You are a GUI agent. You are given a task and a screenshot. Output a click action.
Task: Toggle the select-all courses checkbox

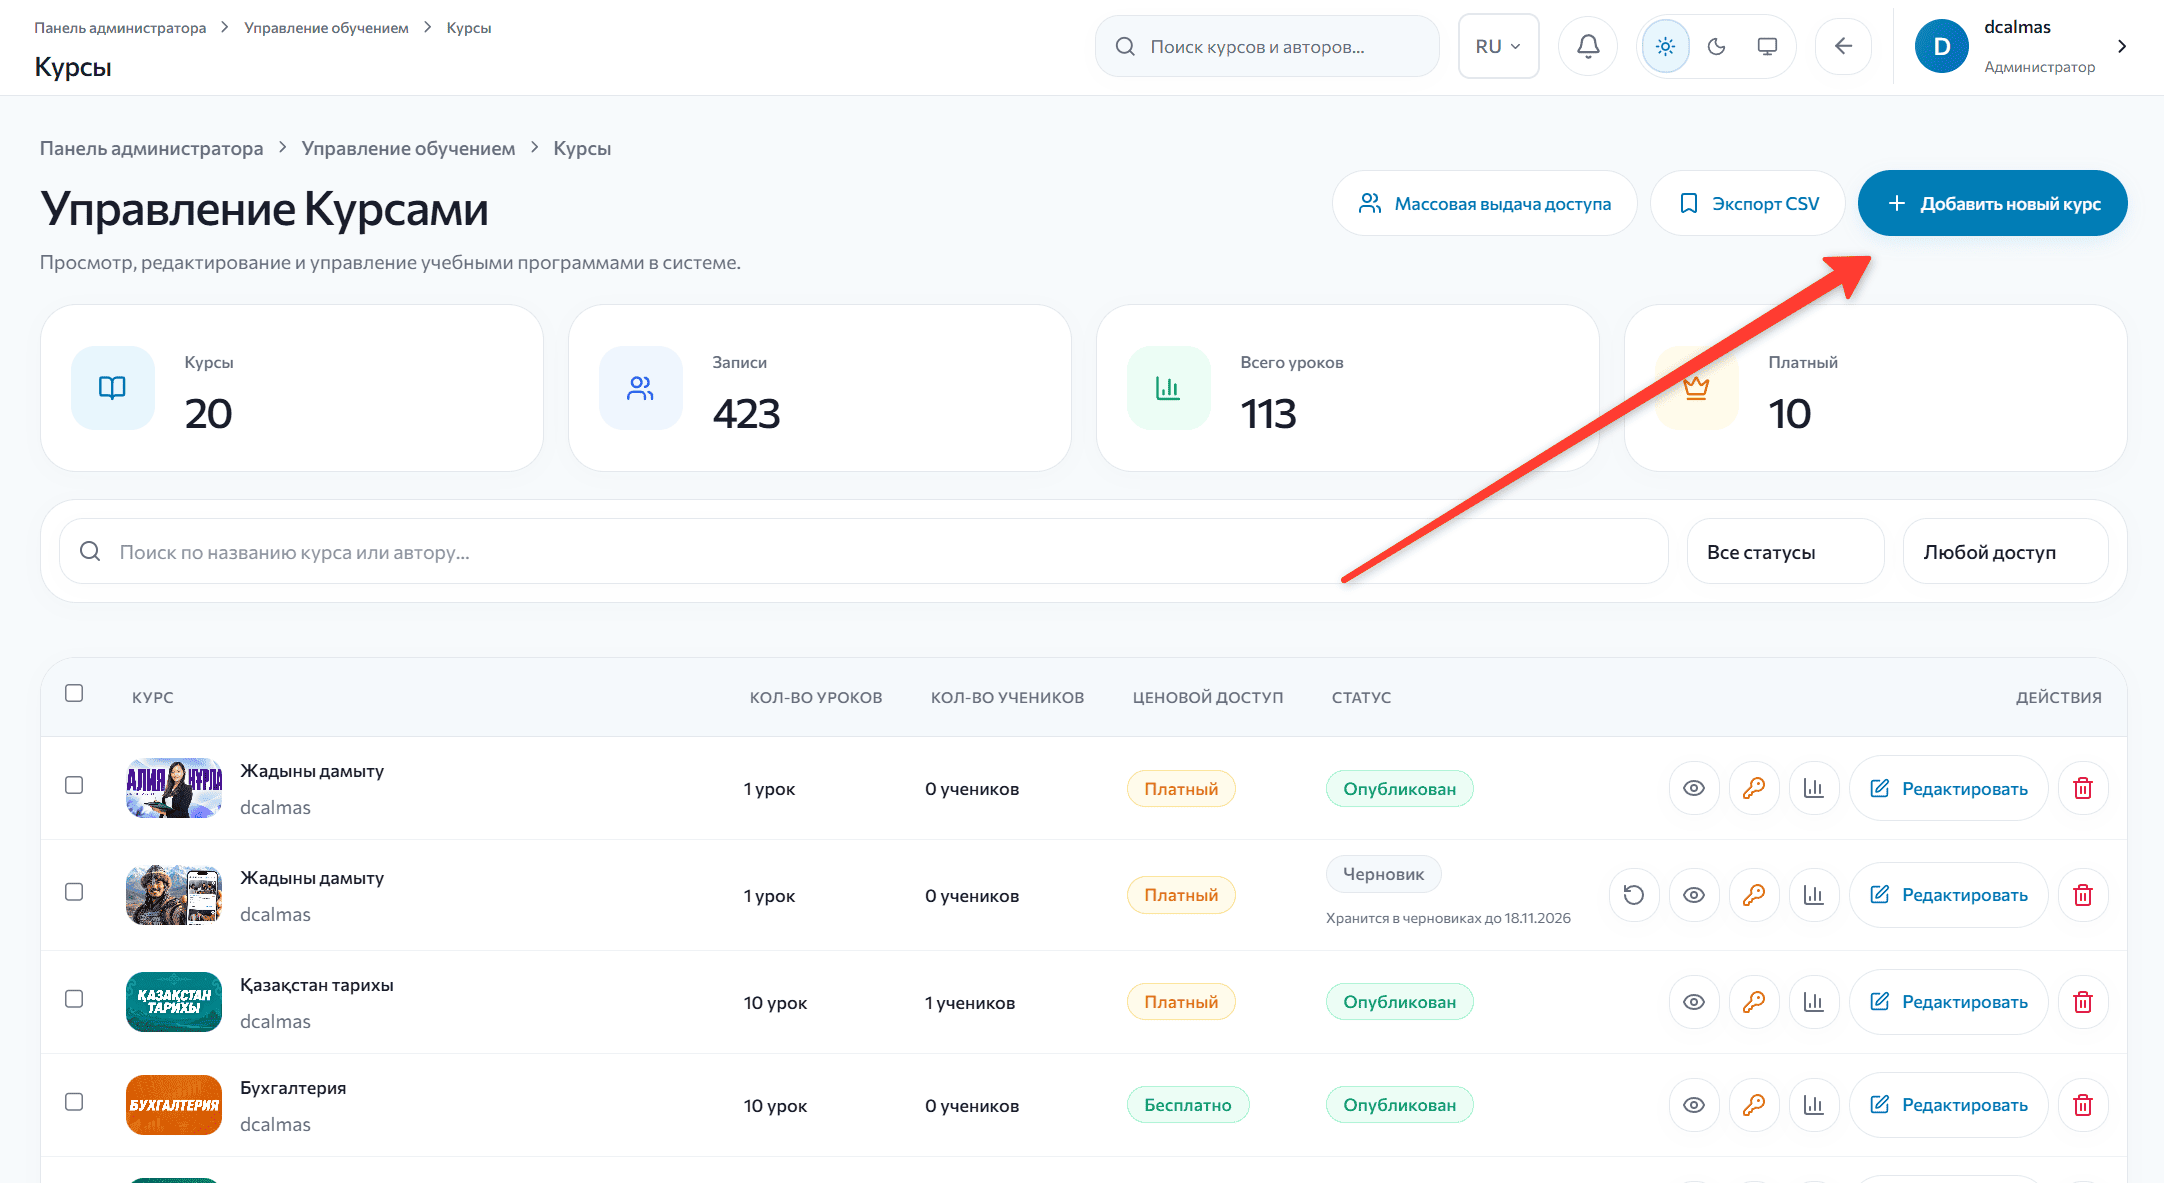point(74,693)
